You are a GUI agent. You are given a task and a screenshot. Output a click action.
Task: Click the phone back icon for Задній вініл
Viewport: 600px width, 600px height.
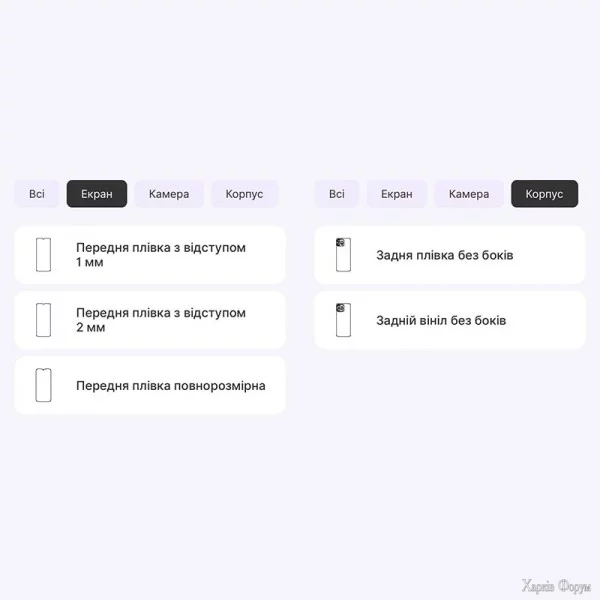[343, 320]
